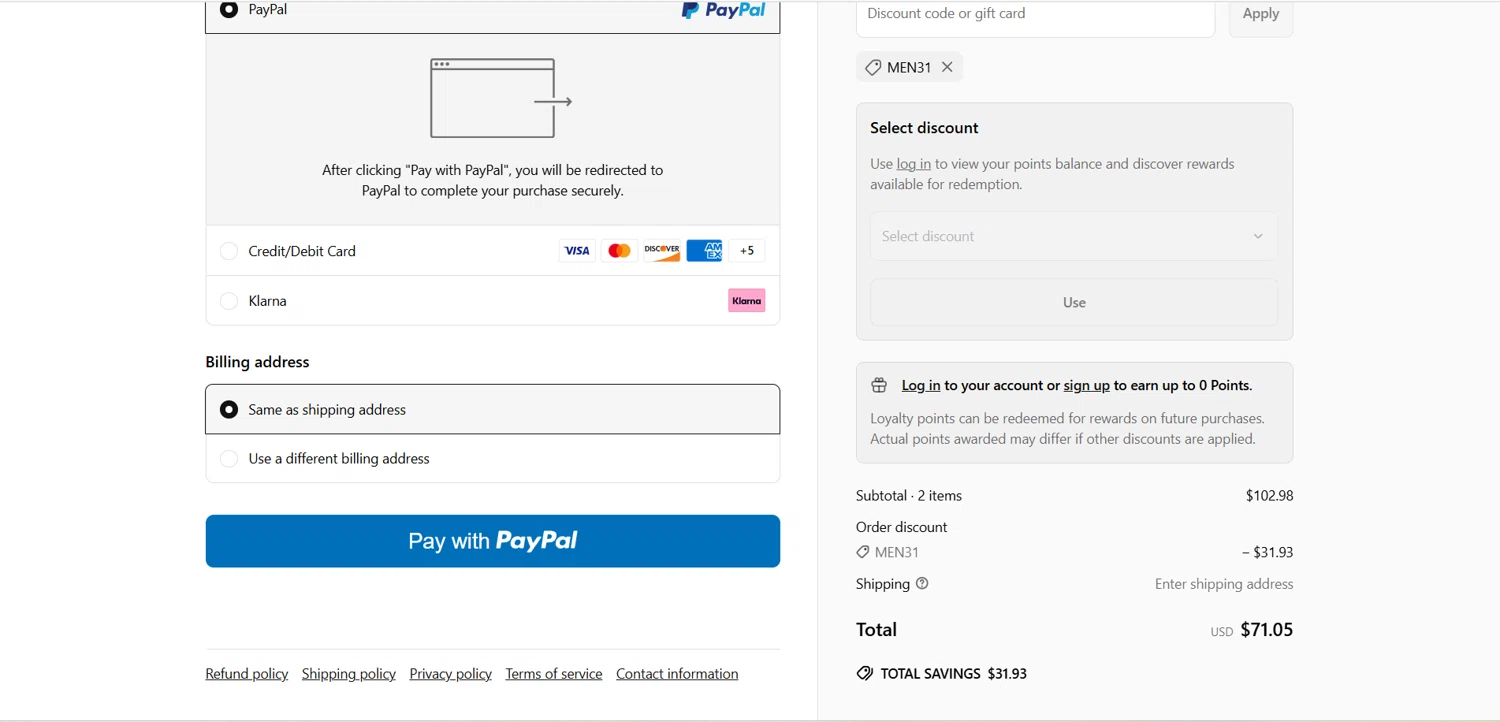
Task: Open the Select discount dropdown
Action: click(x=1073, y=237)
